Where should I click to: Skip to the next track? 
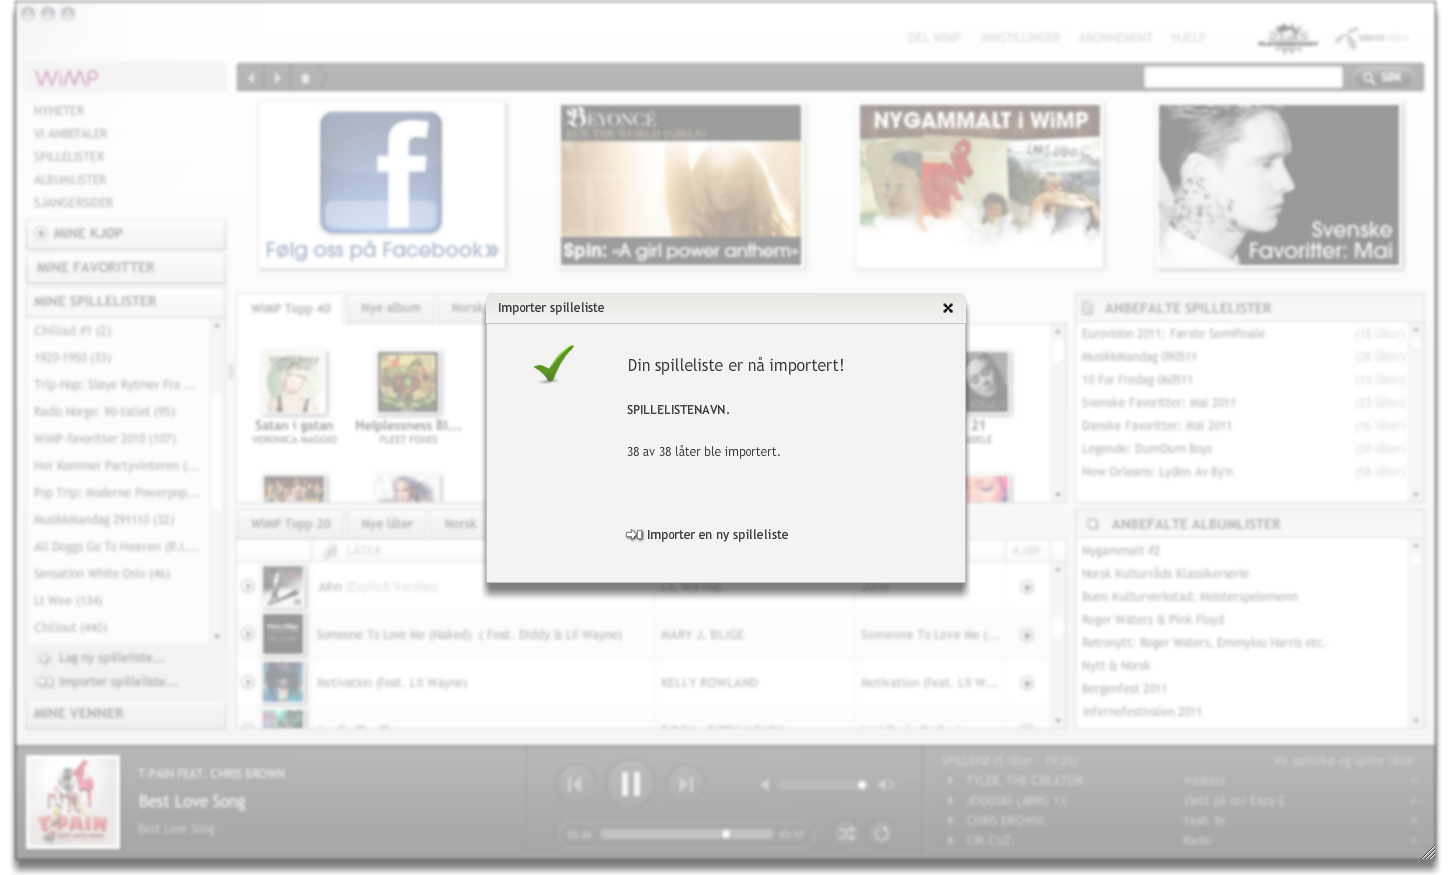[685, 785]
